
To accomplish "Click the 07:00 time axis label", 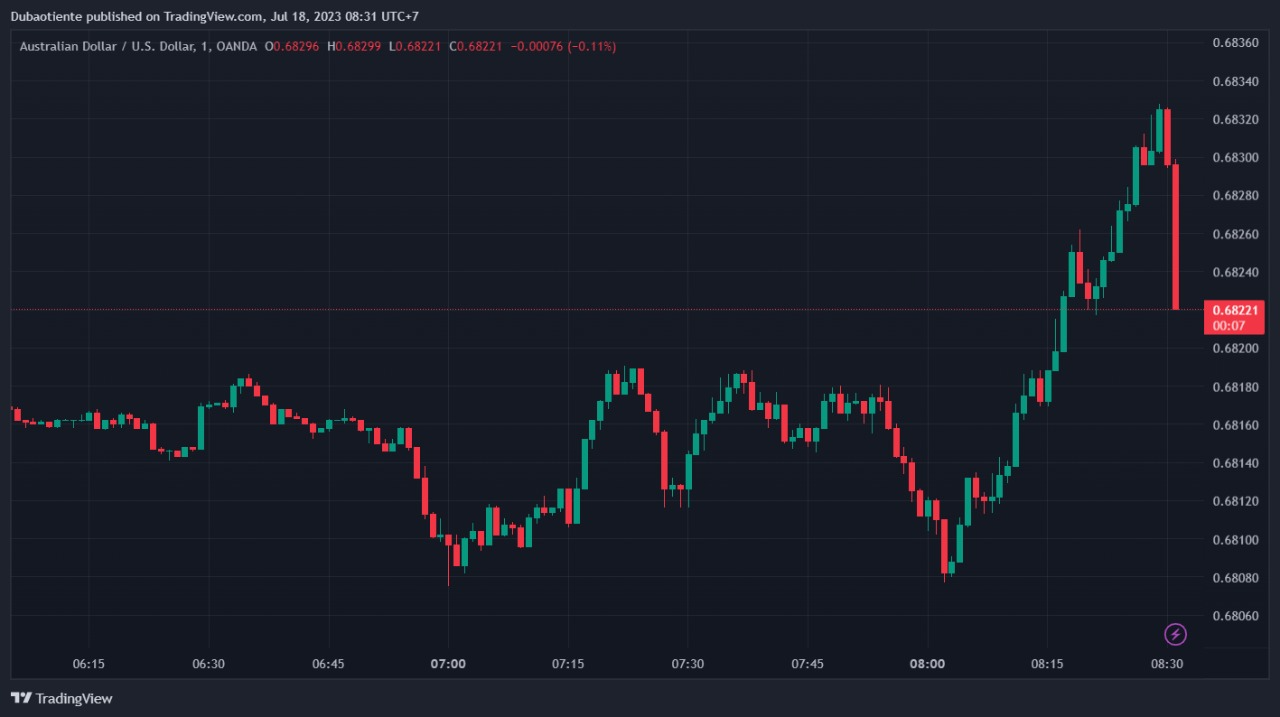I will point(448,664).
